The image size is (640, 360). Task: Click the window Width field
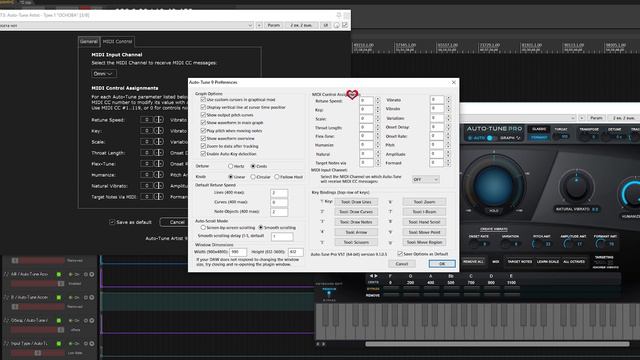pyautogui.click(x=238, y=252)
